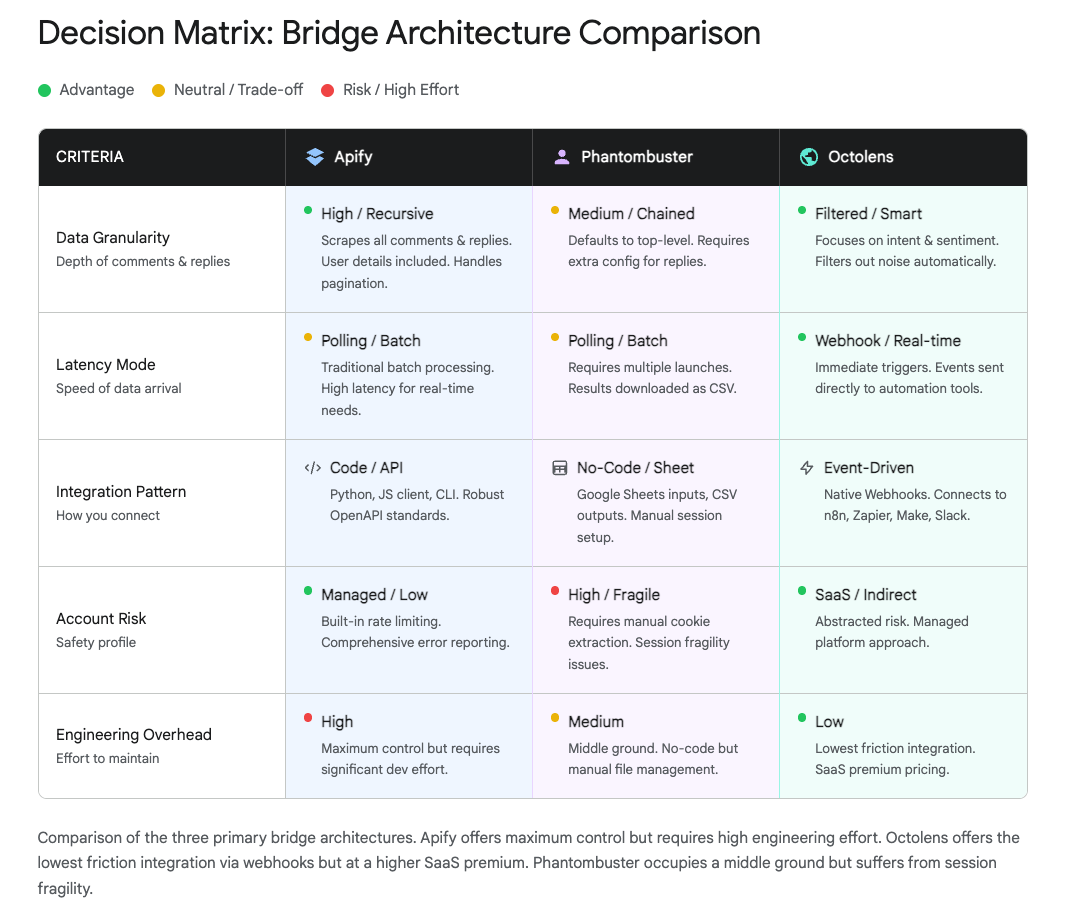Viewport: 1084px width, 909px height.
Task: Click the green dot beside Webhook / Real-time
Action: click(802, 337)
